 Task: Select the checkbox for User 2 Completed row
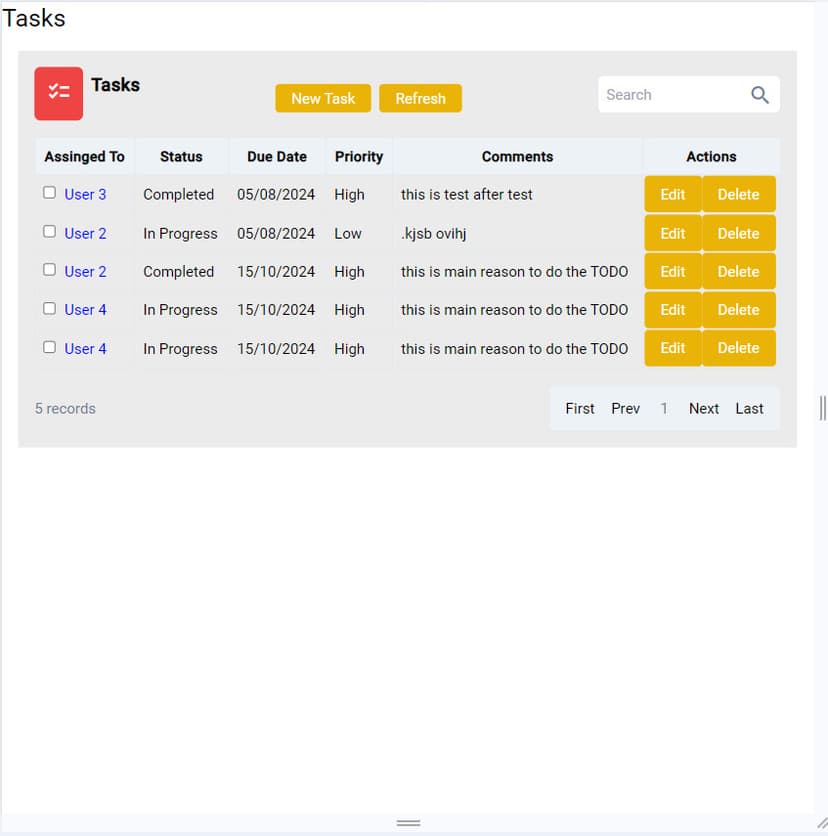[50, 270]
